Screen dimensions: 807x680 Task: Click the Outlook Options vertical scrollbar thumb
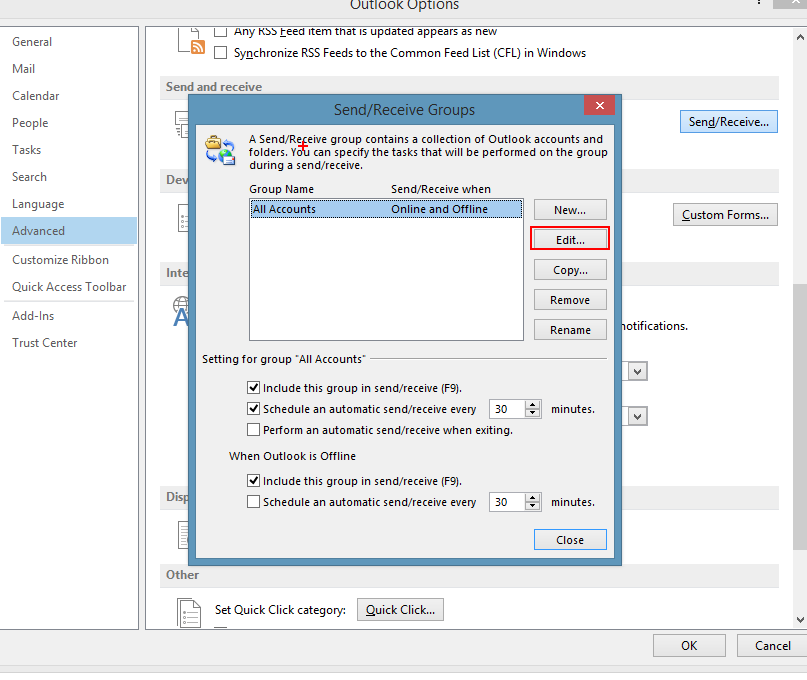[800, 417]
